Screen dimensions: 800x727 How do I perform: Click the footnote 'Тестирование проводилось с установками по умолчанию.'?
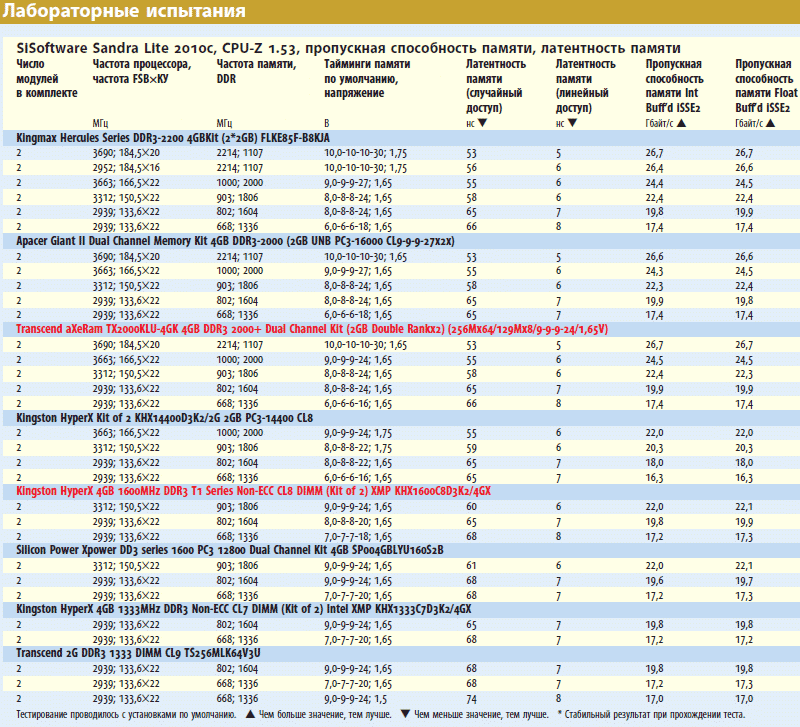tap(126, 714)
